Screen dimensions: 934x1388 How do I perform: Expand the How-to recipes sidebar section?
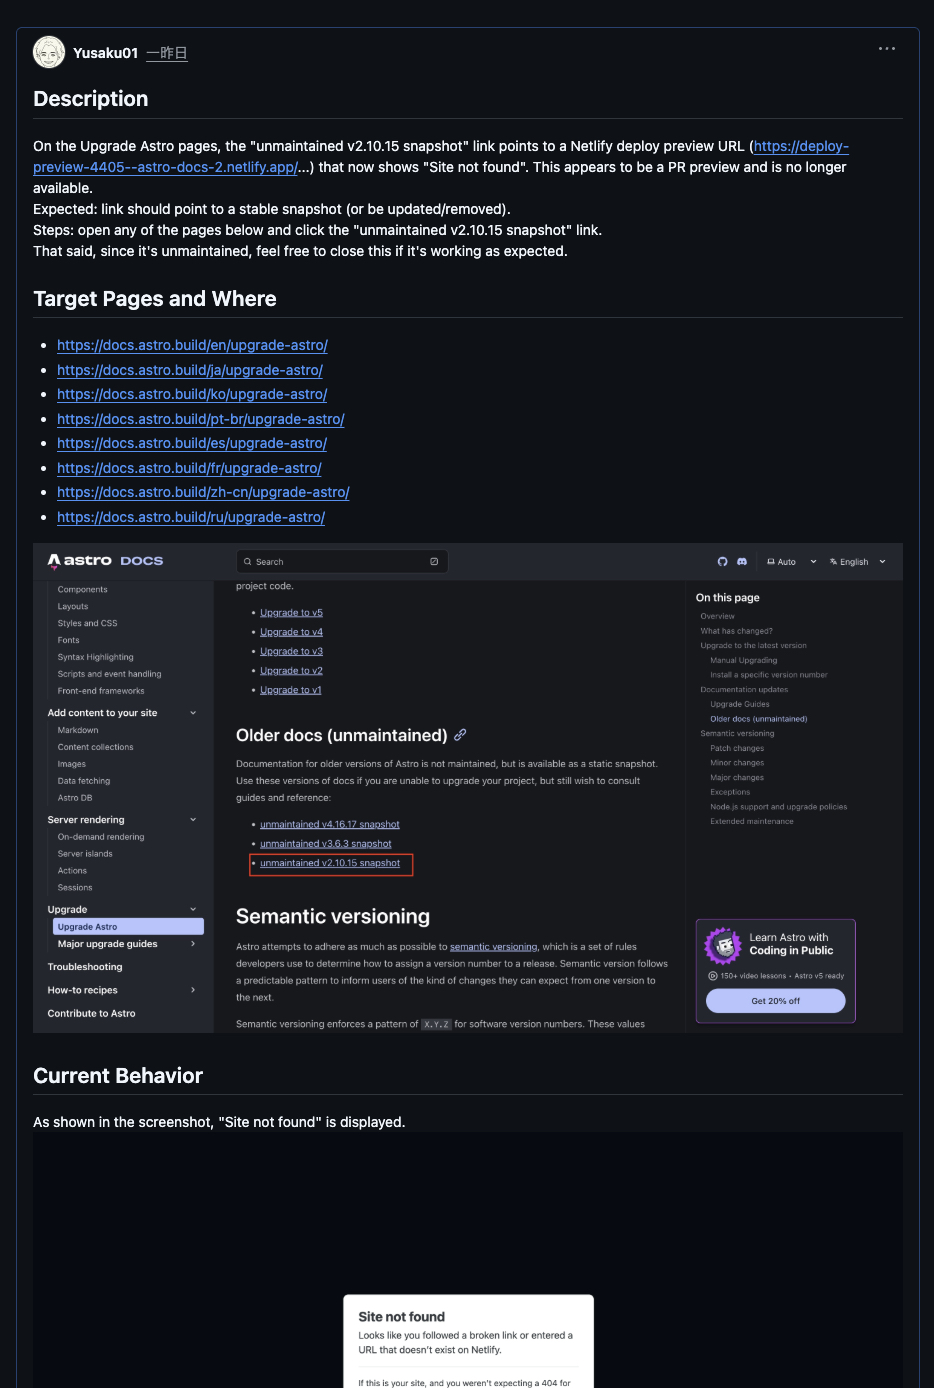193,990
